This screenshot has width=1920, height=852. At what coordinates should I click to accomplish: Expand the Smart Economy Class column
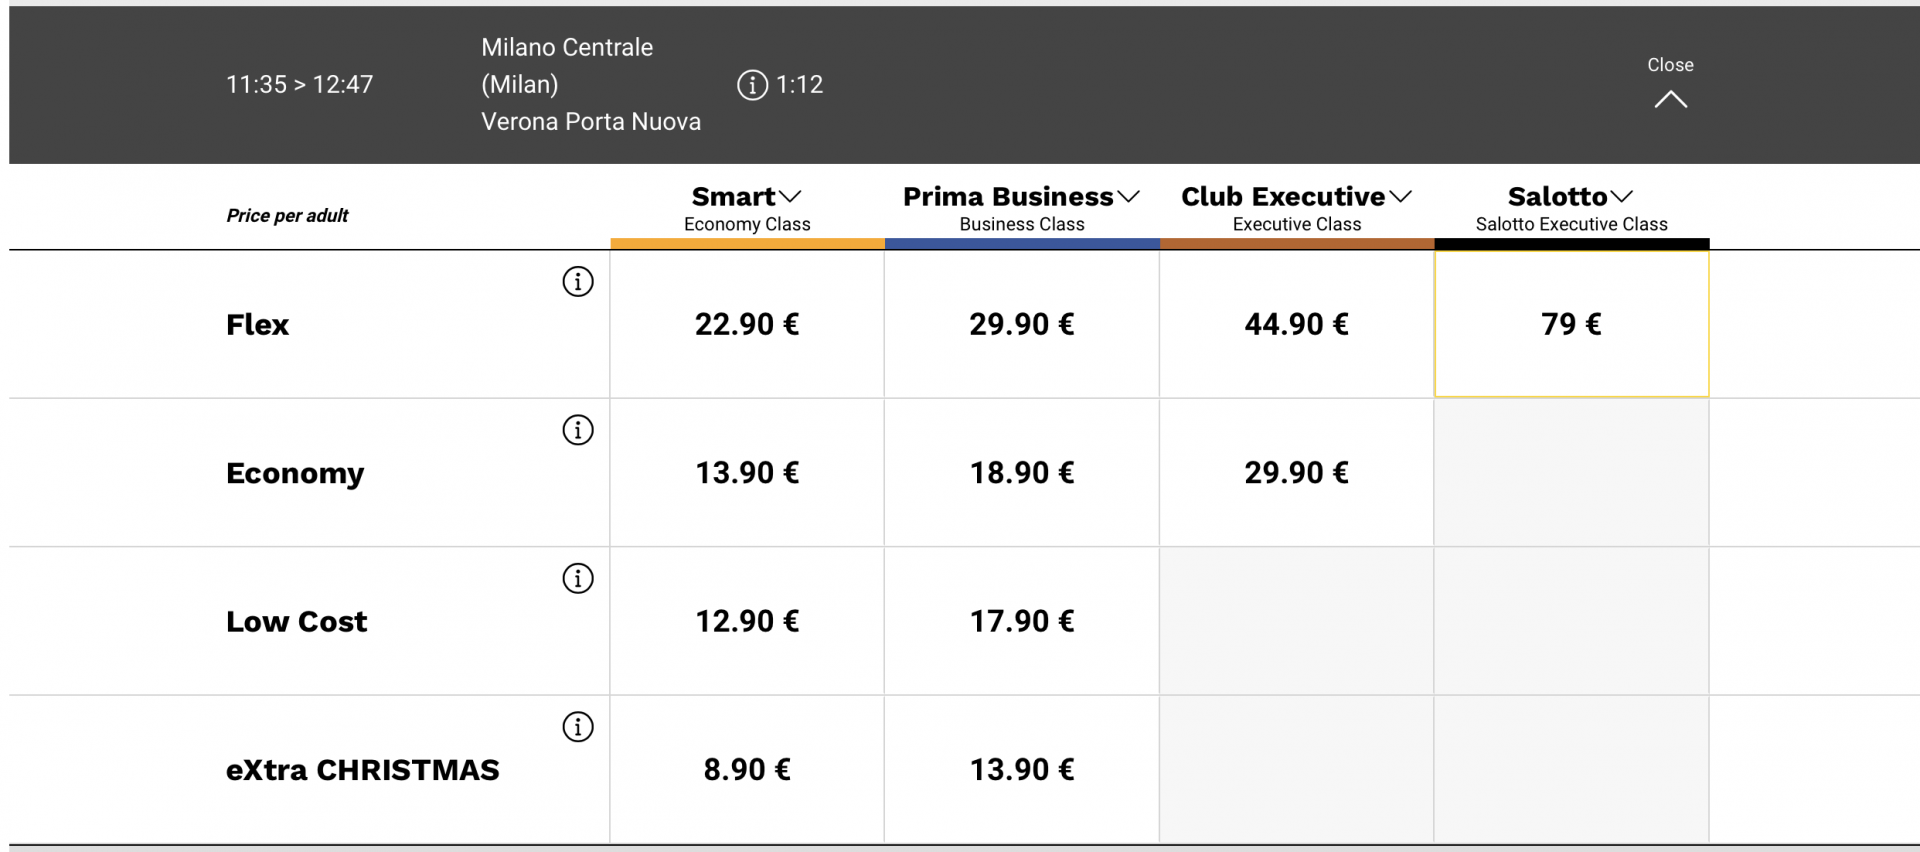point(747,209)
